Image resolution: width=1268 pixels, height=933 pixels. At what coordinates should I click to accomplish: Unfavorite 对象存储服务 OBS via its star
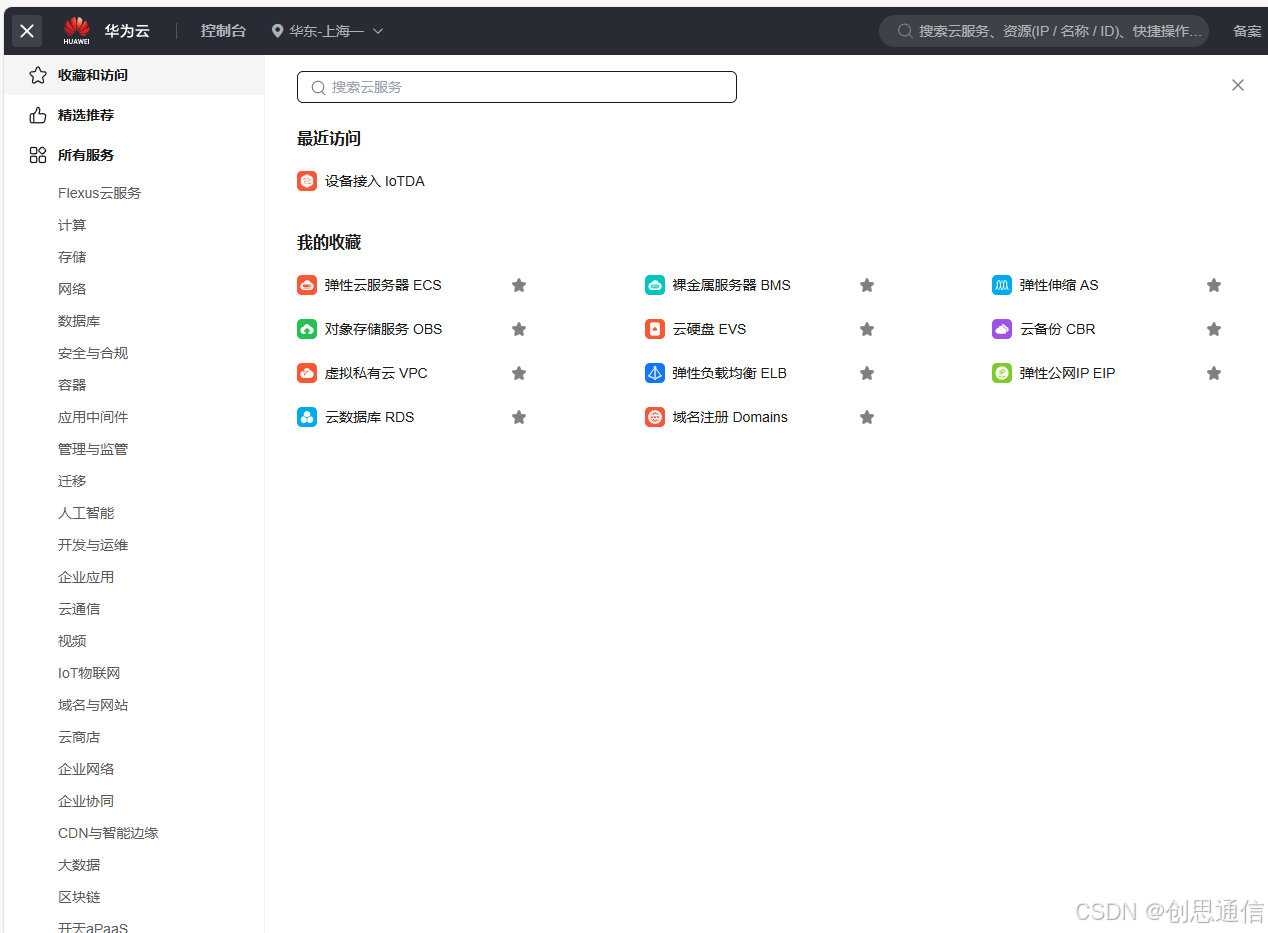pos(519,329)
